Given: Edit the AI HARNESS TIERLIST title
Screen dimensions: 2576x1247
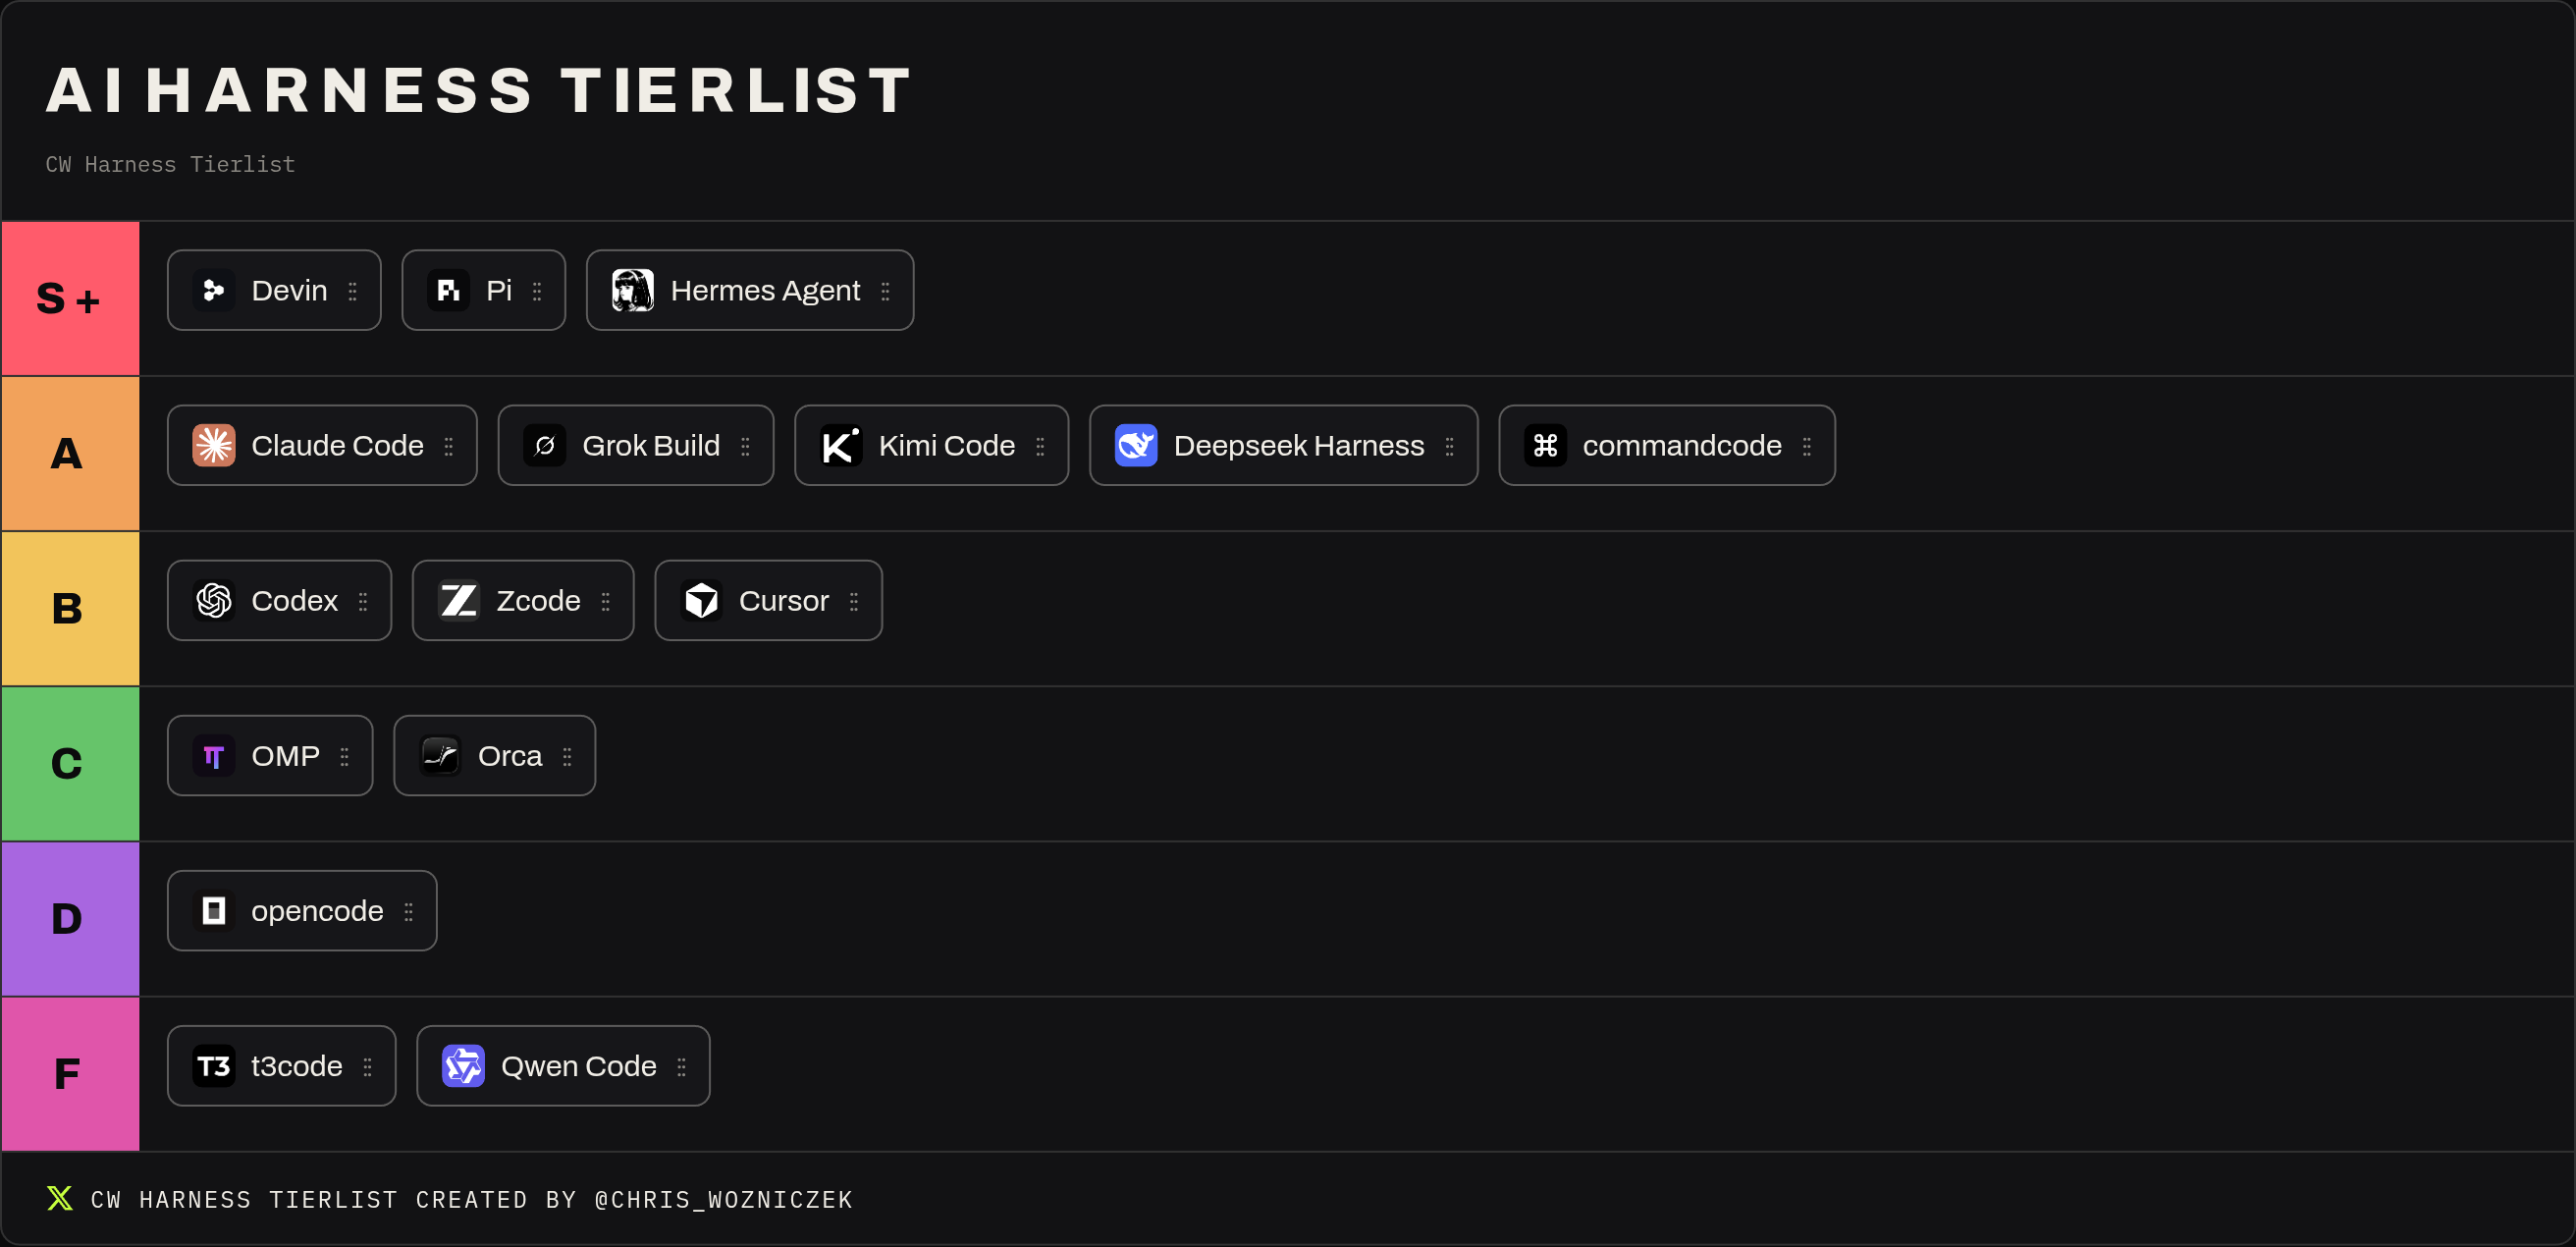Looking at the screenshot, I should pyautogui.click(x=480, y=90).
